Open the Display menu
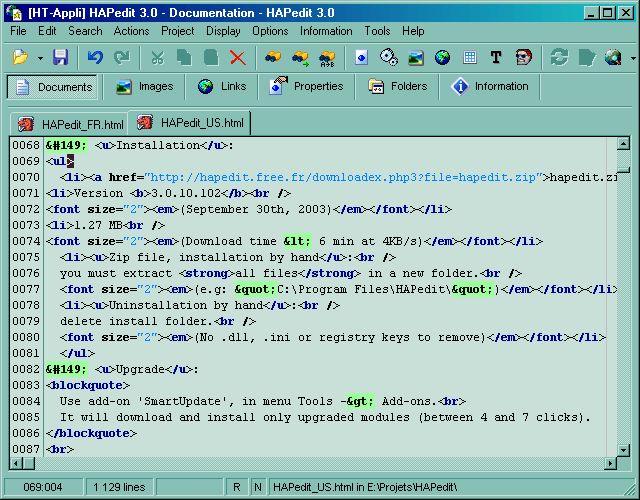Viewport: 640px width, 500px height. point(223,31)
